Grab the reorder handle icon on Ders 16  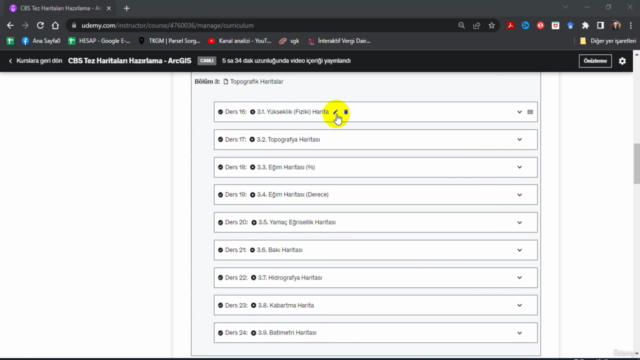pyautogui.click(x=530, y=112)
